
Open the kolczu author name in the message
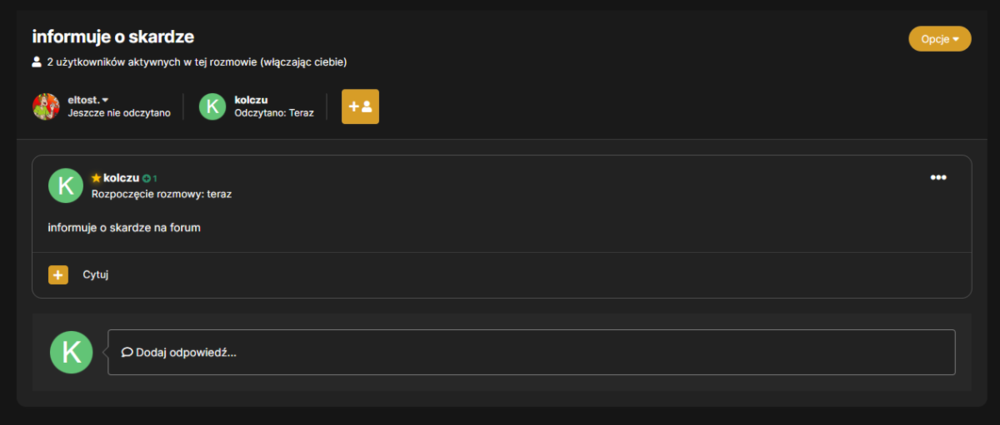coord(121,178)
